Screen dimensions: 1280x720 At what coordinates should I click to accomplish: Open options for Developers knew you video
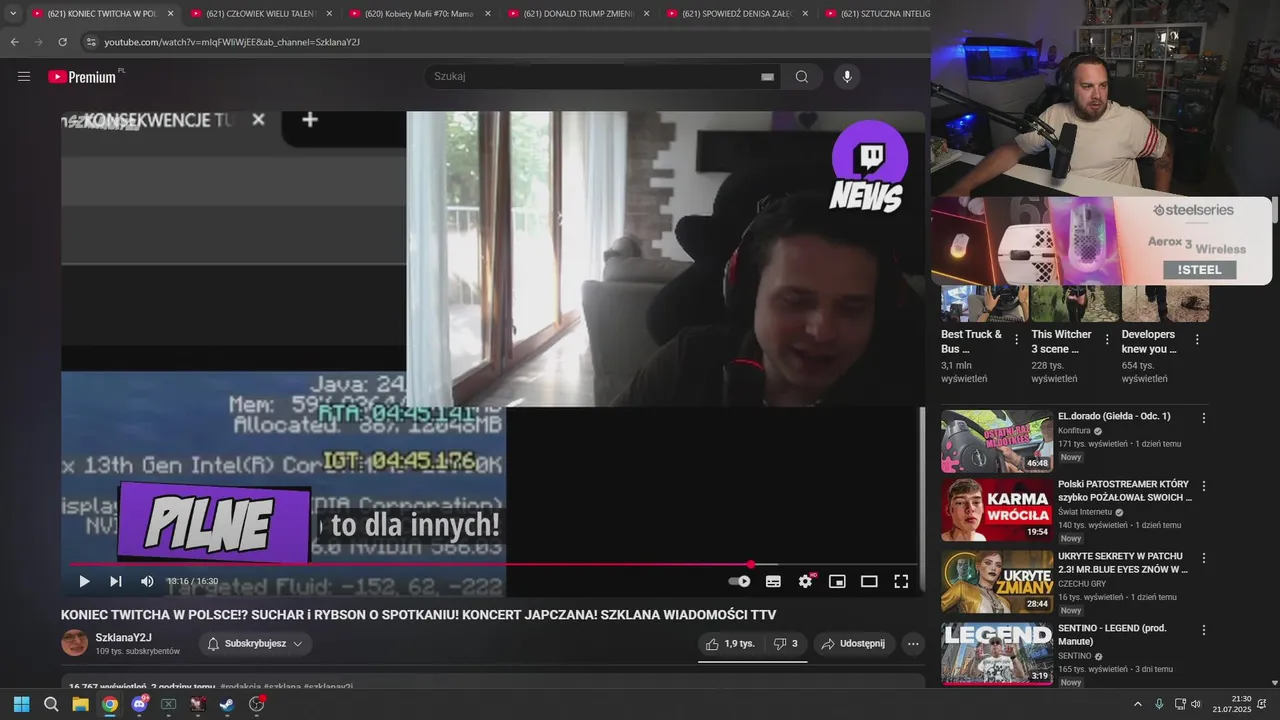1197,340
